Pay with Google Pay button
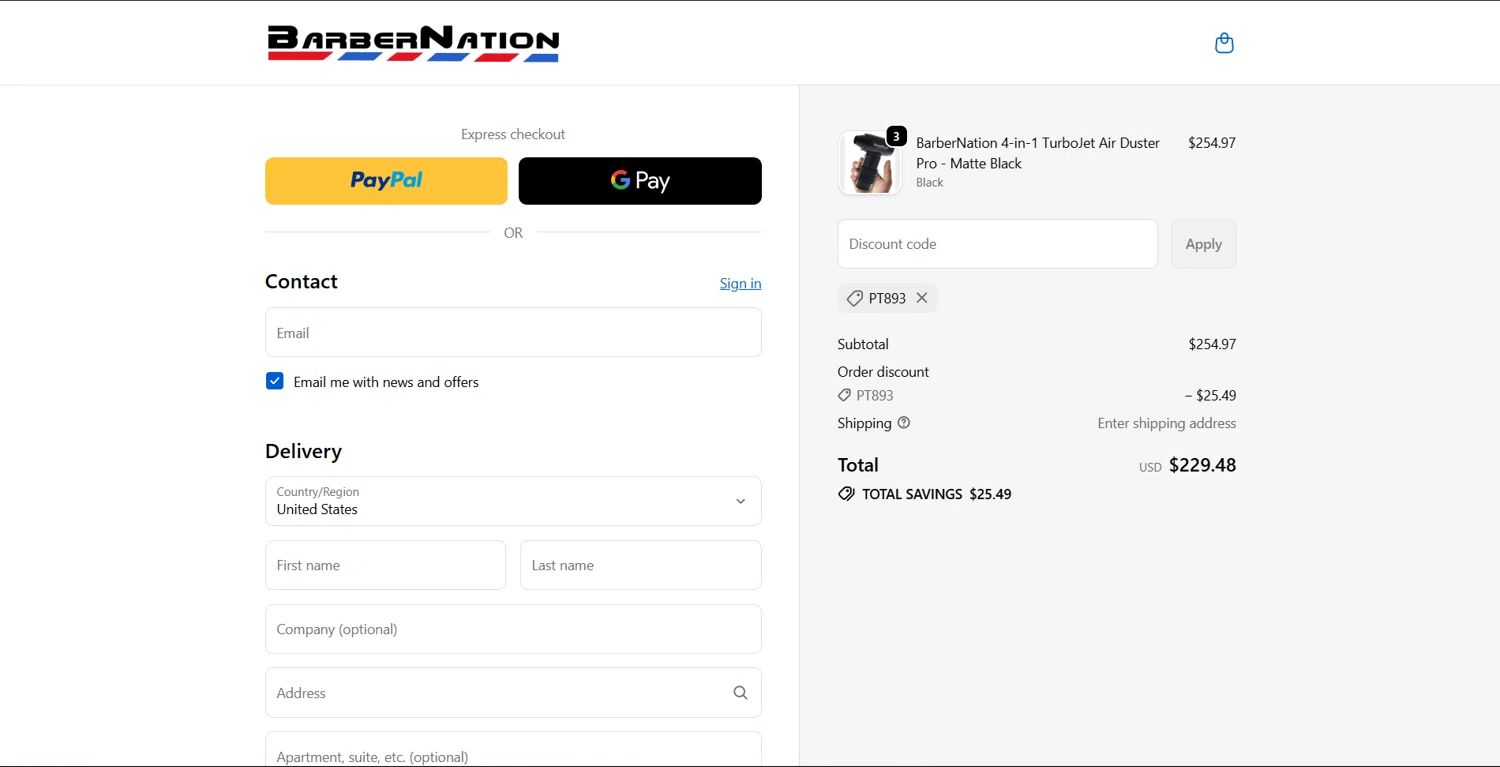 point(640,181)
